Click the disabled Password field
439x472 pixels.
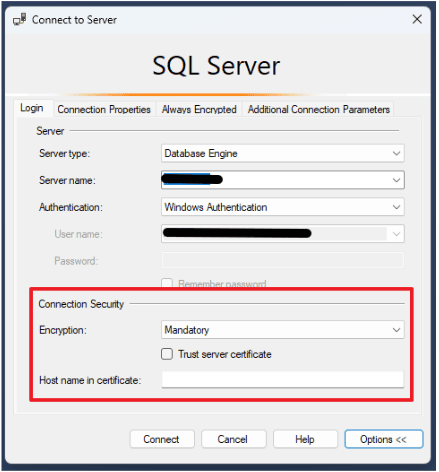click(283, 261)
